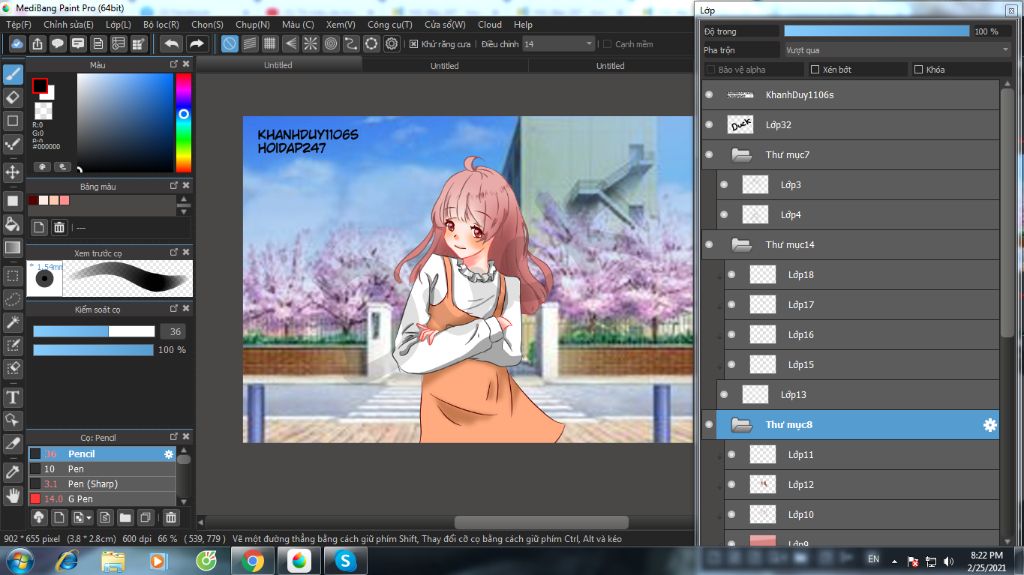Enable curve snap guide
1024x575 pixels.
point(351,44)
